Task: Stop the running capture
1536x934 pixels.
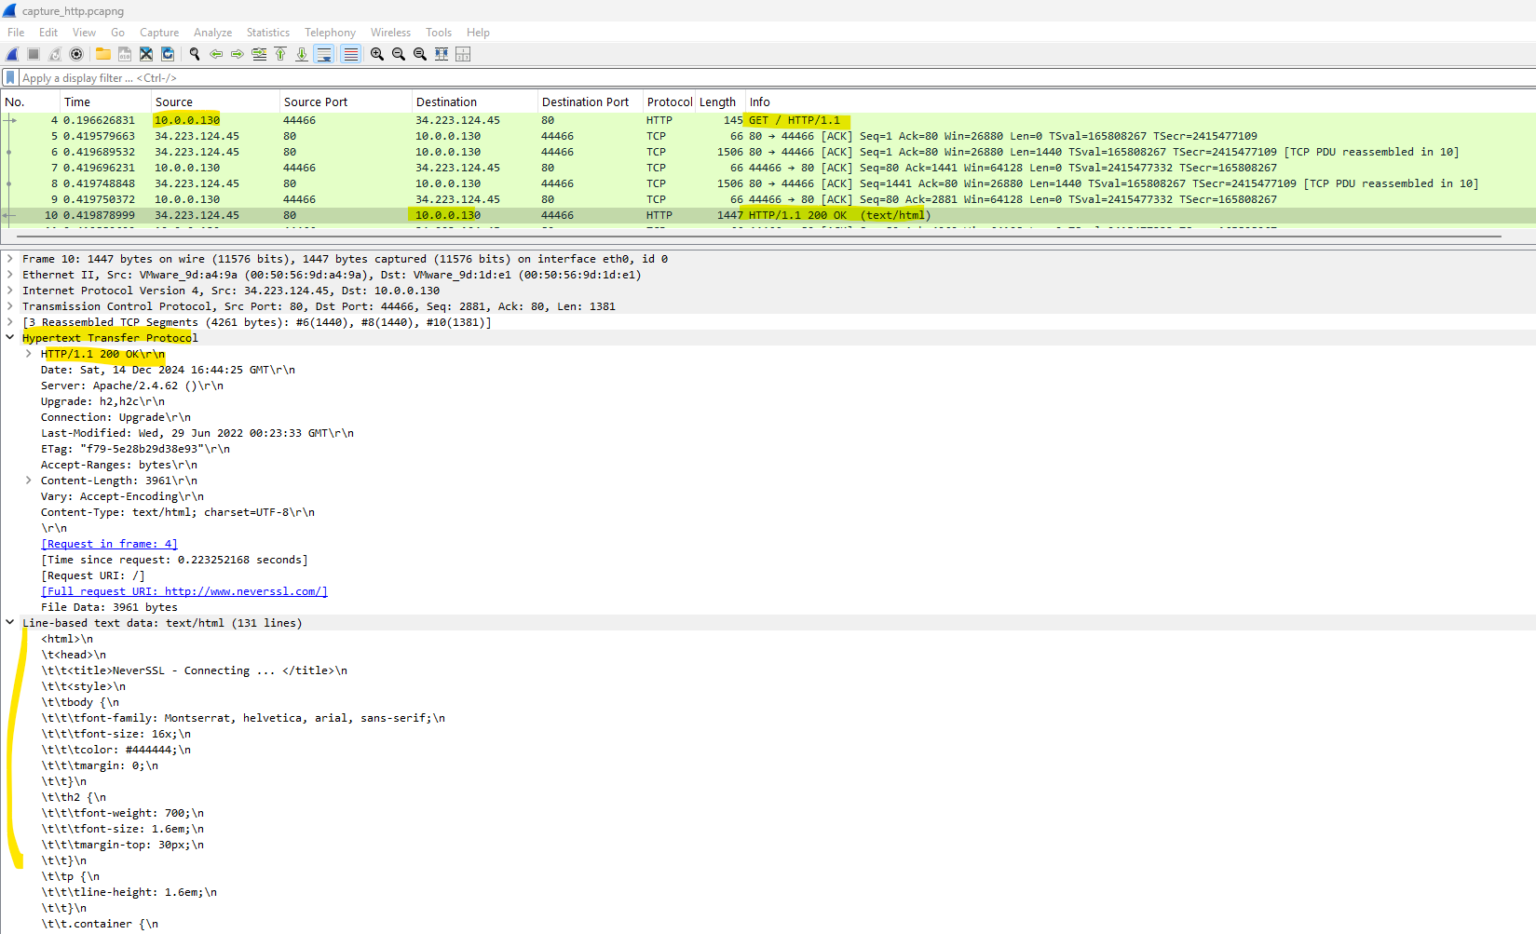Action: (33, 53)
